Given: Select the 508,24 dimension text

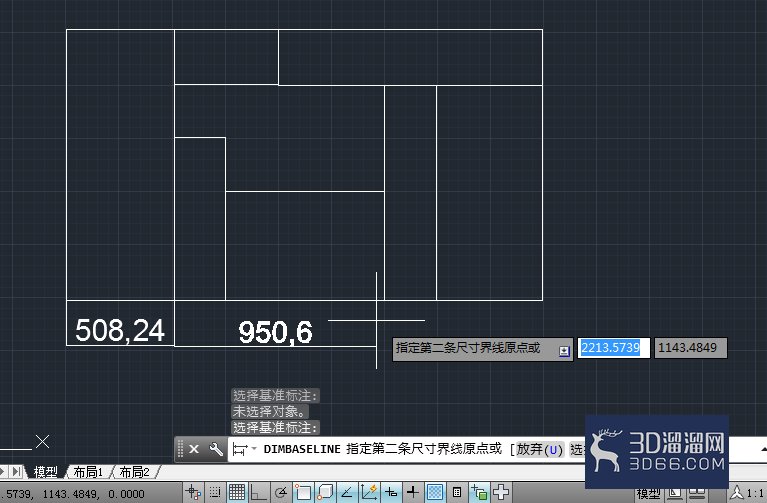Looking at the screenshot, I should pos(120,330).
